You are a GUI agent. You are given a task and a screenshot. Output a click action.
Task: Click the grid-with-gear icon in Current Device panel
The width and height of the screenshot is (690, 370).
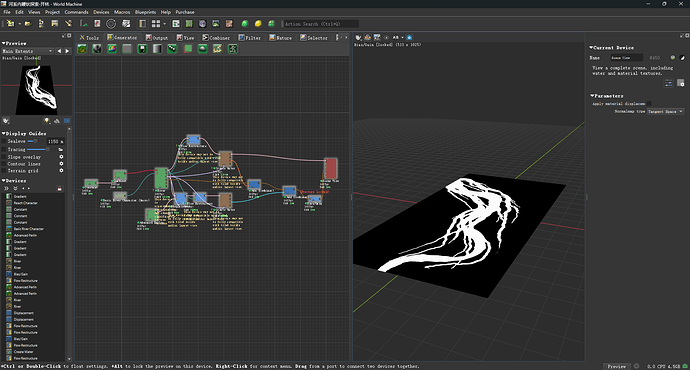coord(681,83)
